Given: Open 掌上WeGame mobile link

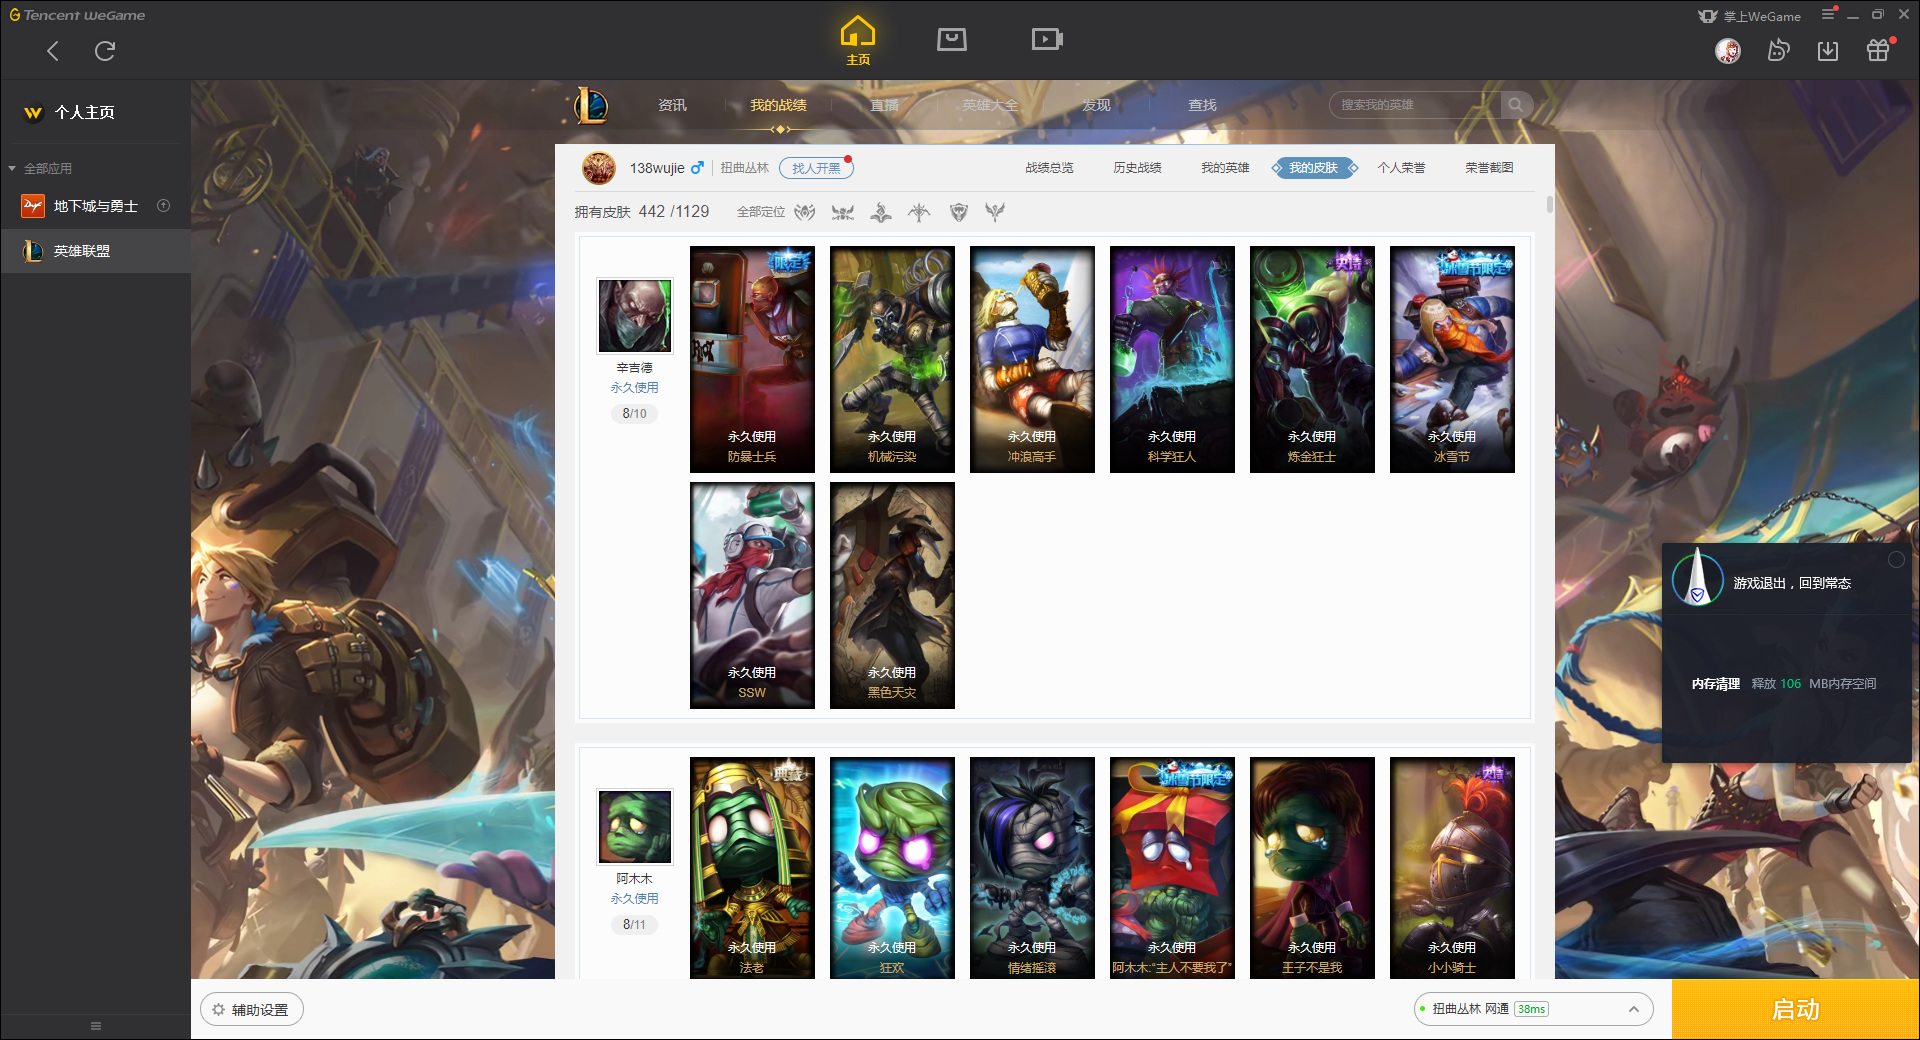Looking at the screenshot, I should 1750,16.
